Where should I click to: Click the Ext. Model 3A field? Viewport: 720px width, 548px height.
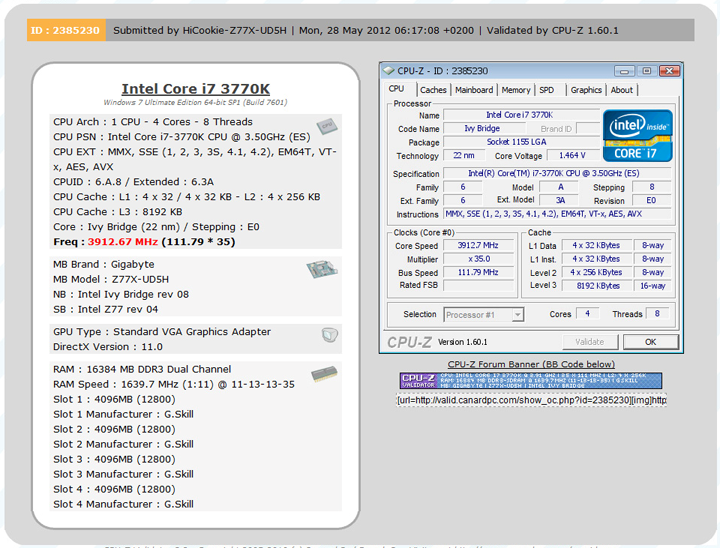click(x=560, y=200)
